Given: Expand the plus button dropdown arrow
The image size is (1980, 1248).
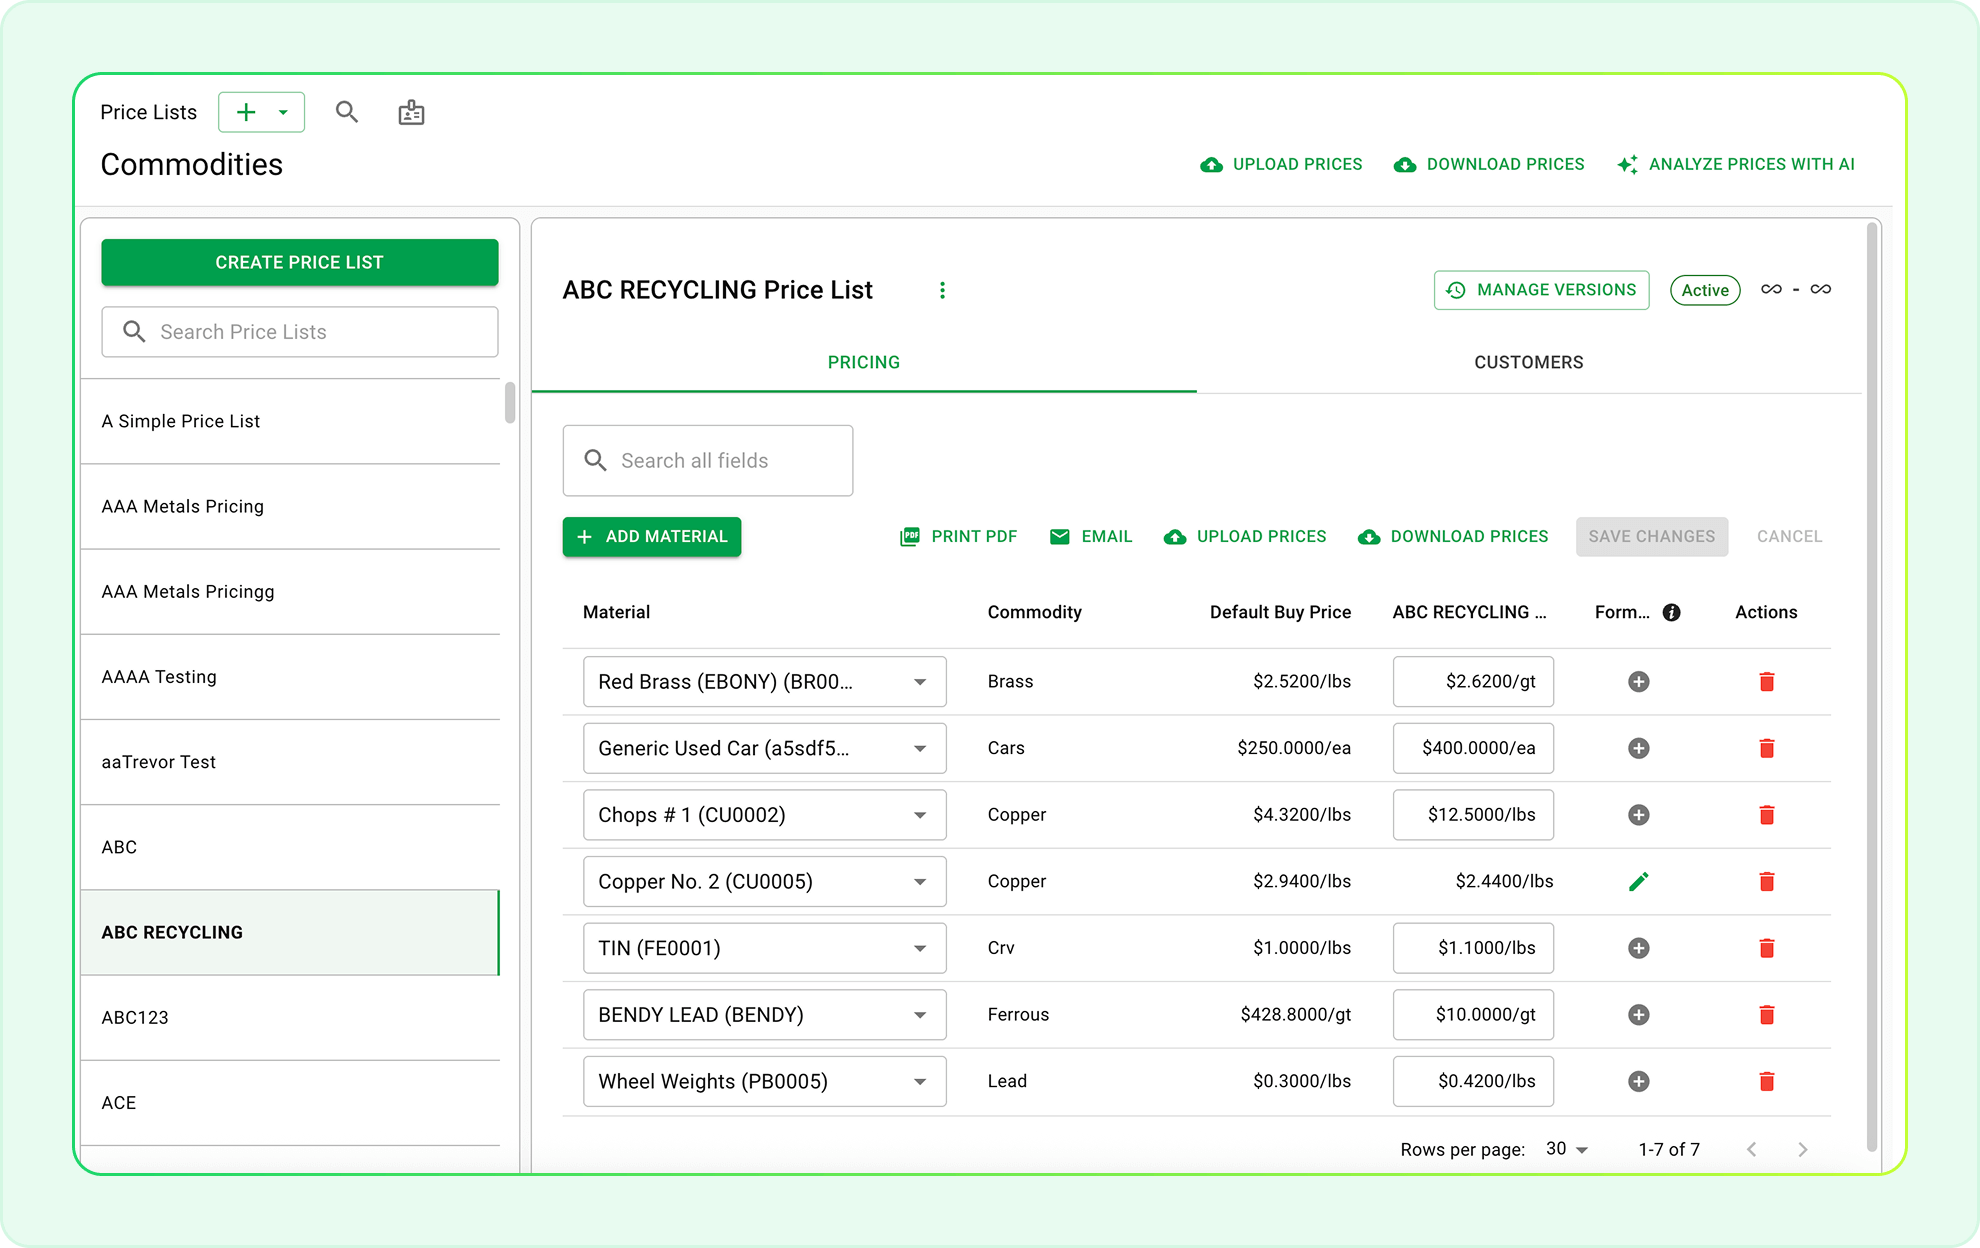Looking at the screenshot, I should pyautogui.click(x=284, y=112).
